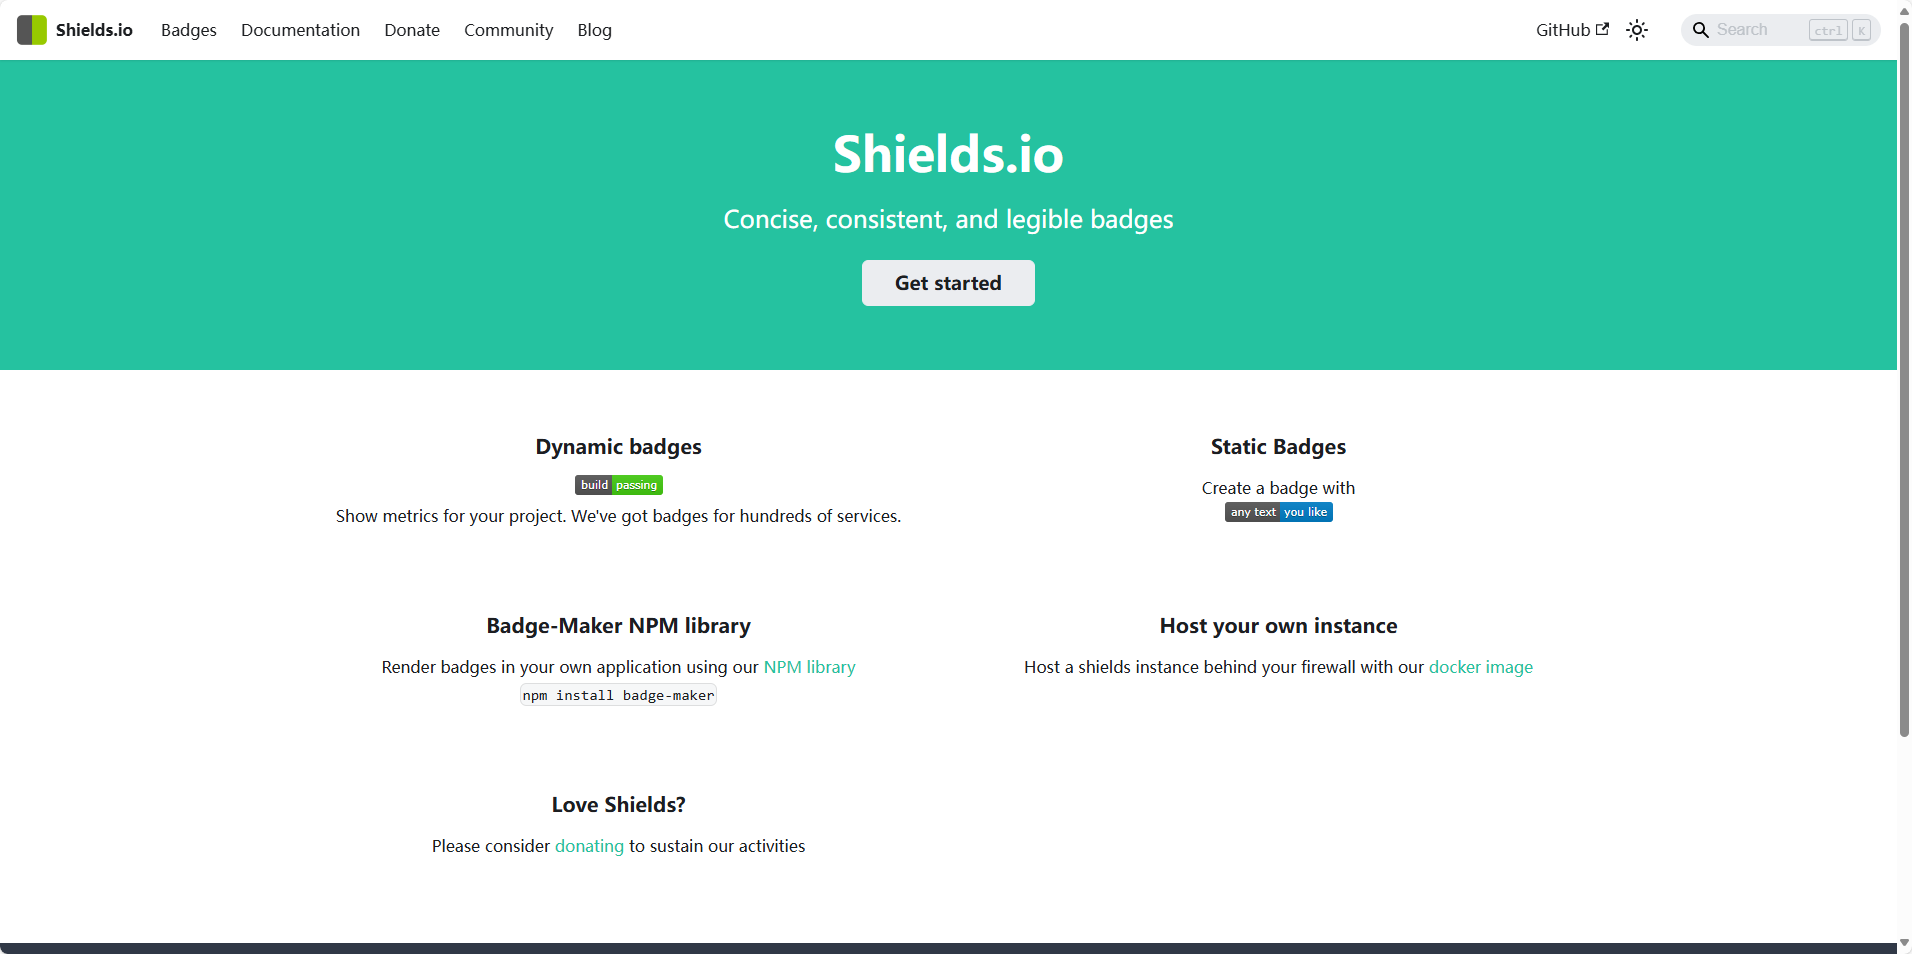1912x954 pixels.
Task: Open the NPM library link
Action: pyautogui.click(x=809, y=667)
